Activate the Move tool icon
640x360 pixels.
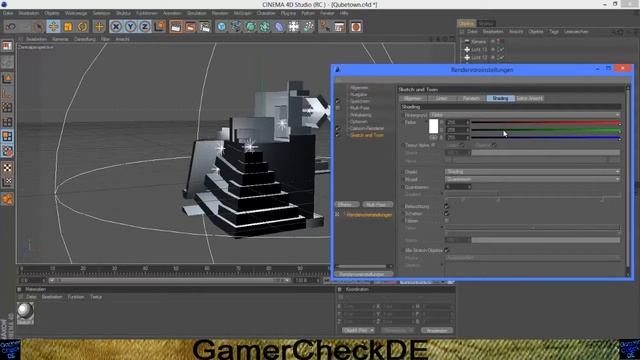[x=53, y=27]
